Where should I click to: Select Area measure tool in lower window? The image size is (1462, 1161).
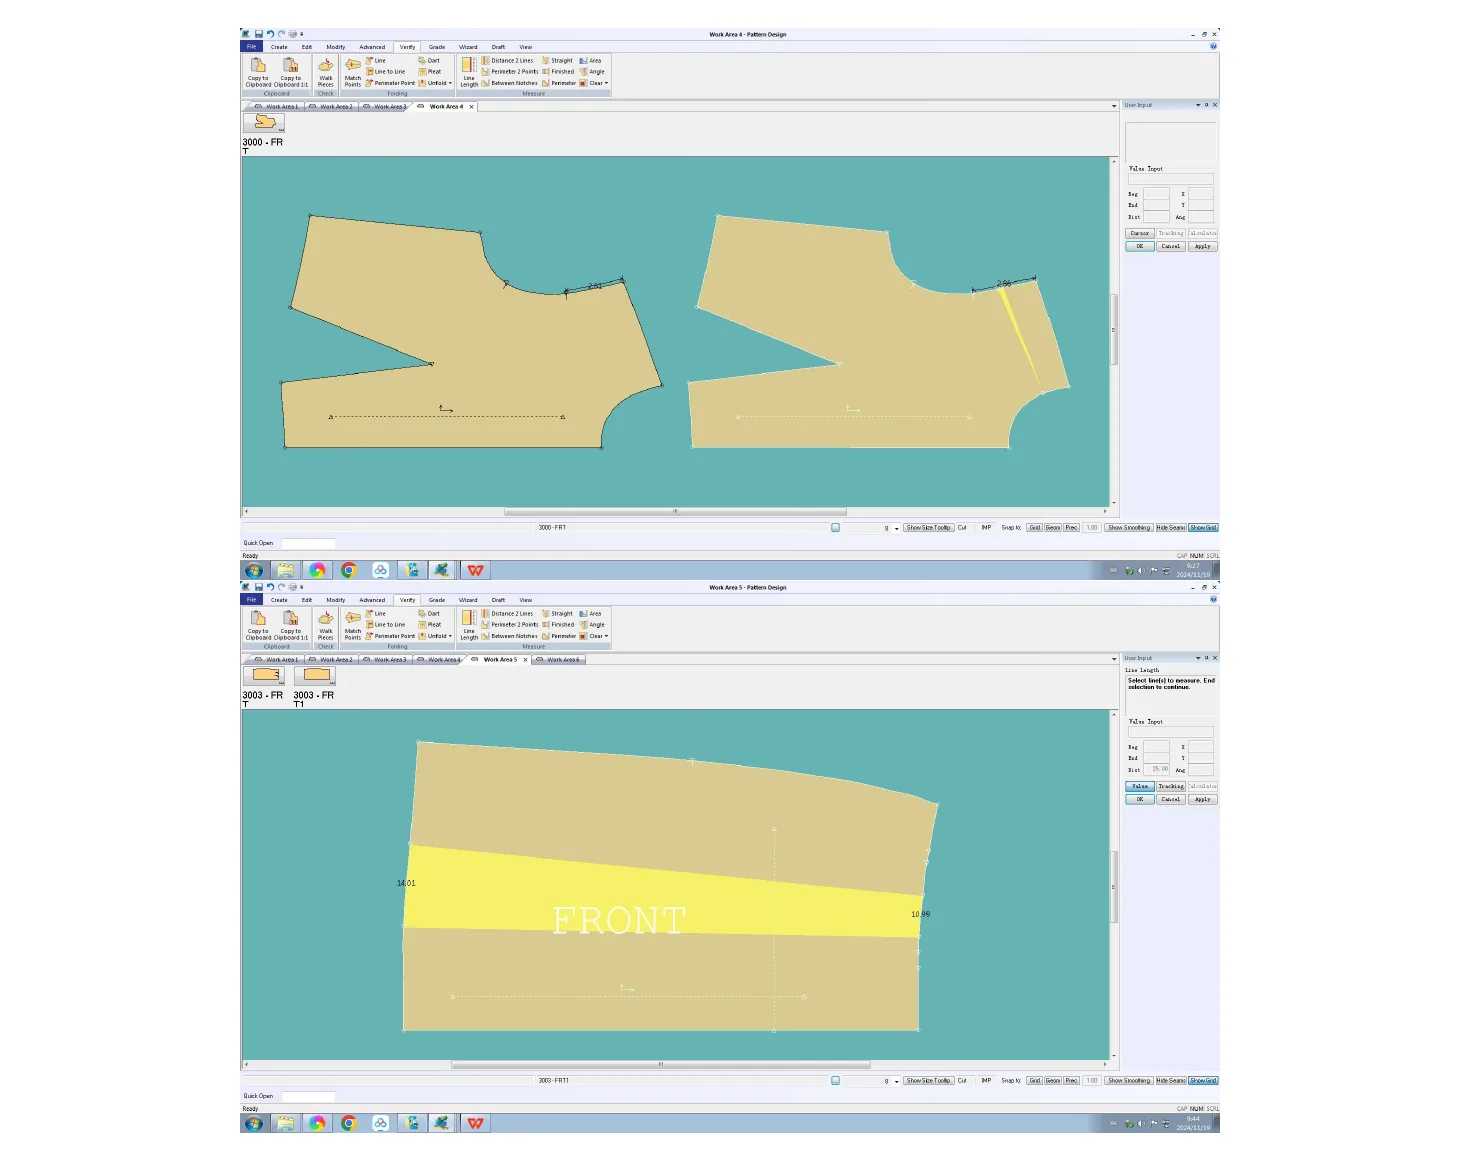[x=590, y=614]
